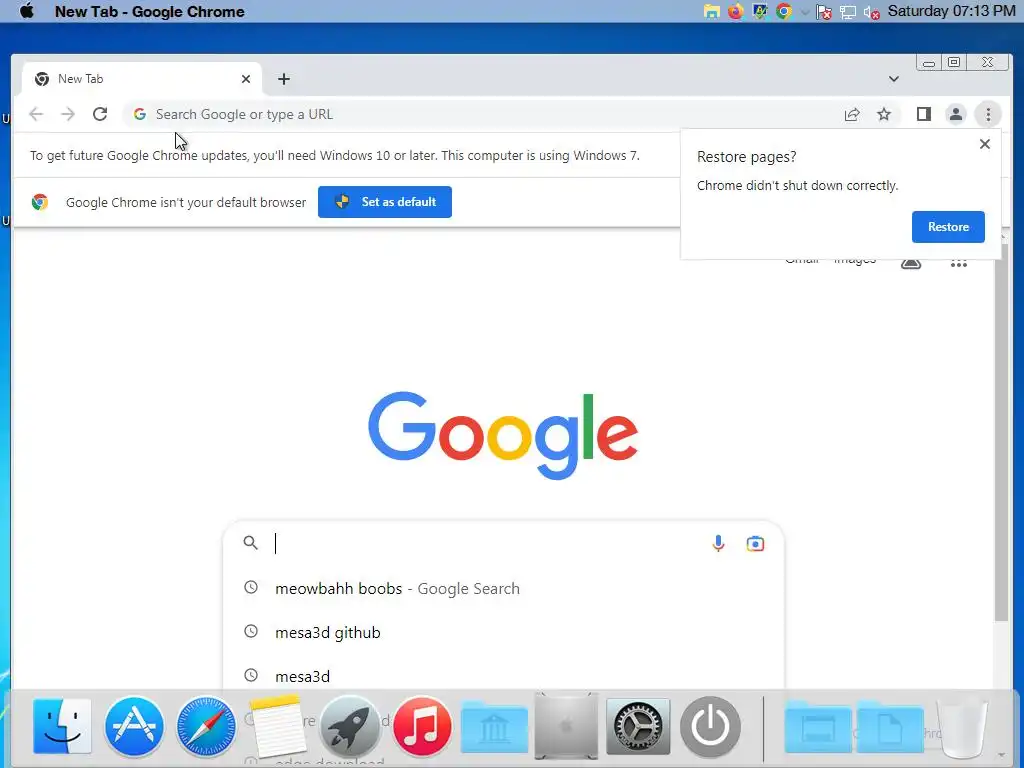This screenshot has width=1024, height=768.
Task: Open the documents folder dock icon
Action: tap(889, 728)
